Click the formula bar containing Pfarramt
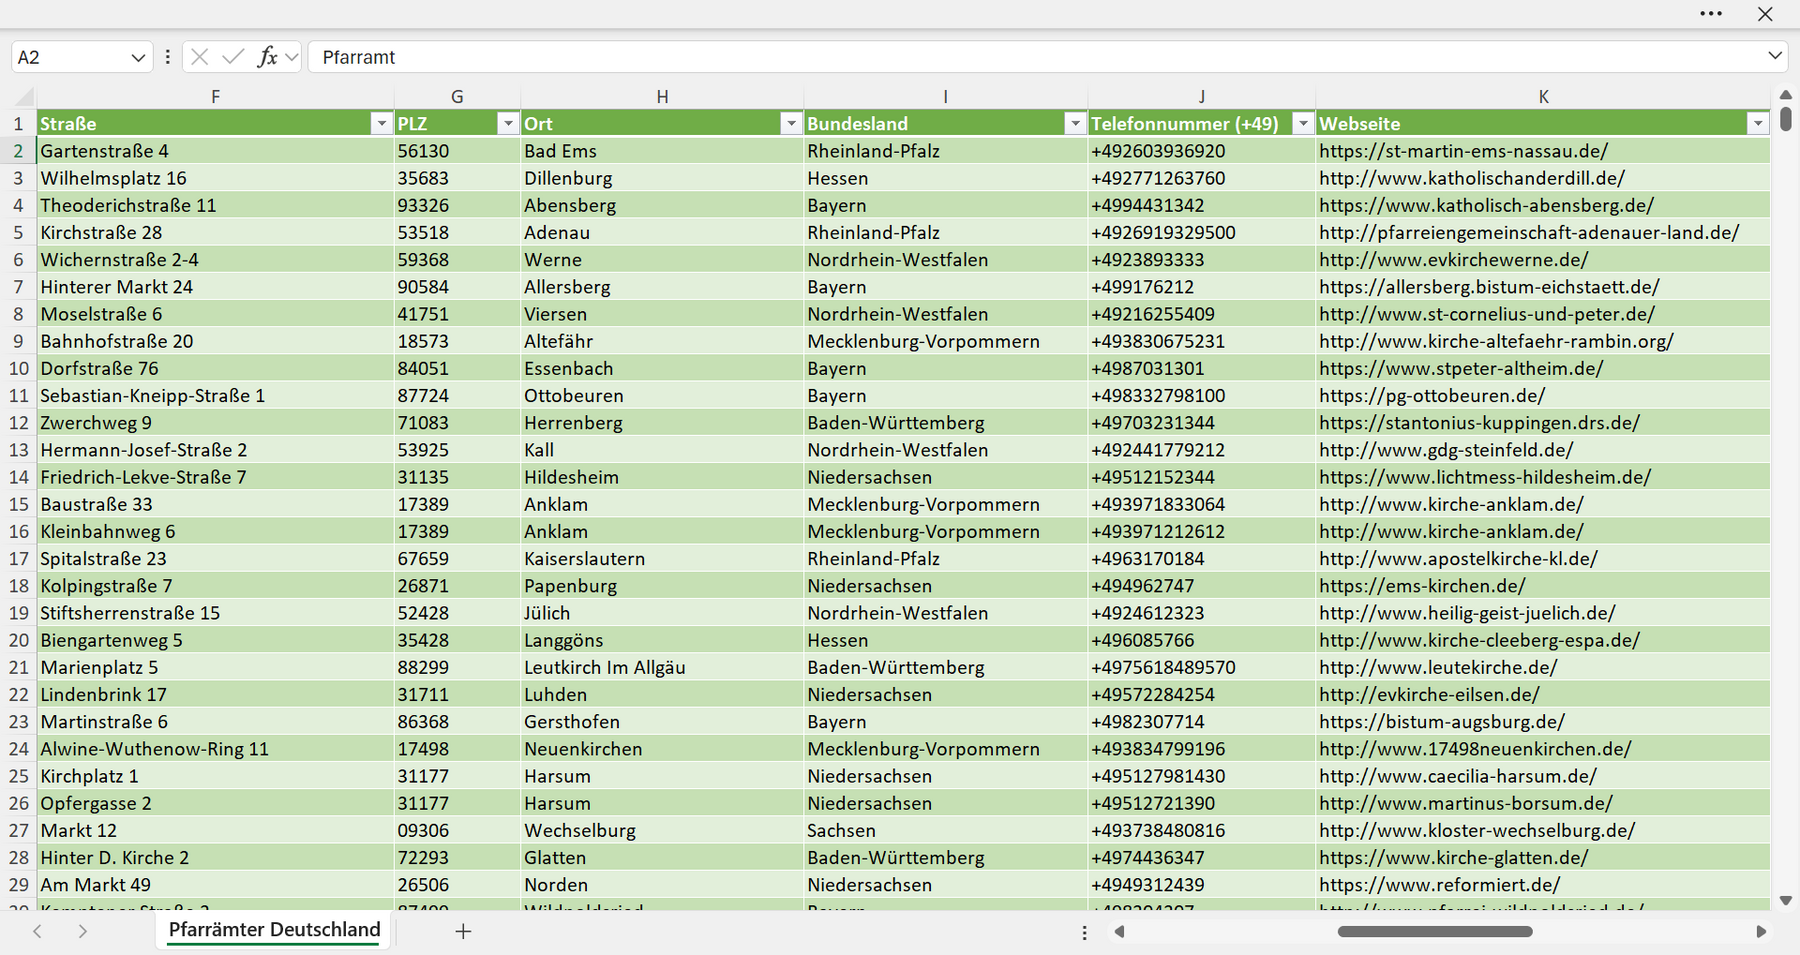 [x=1035, y=57]
